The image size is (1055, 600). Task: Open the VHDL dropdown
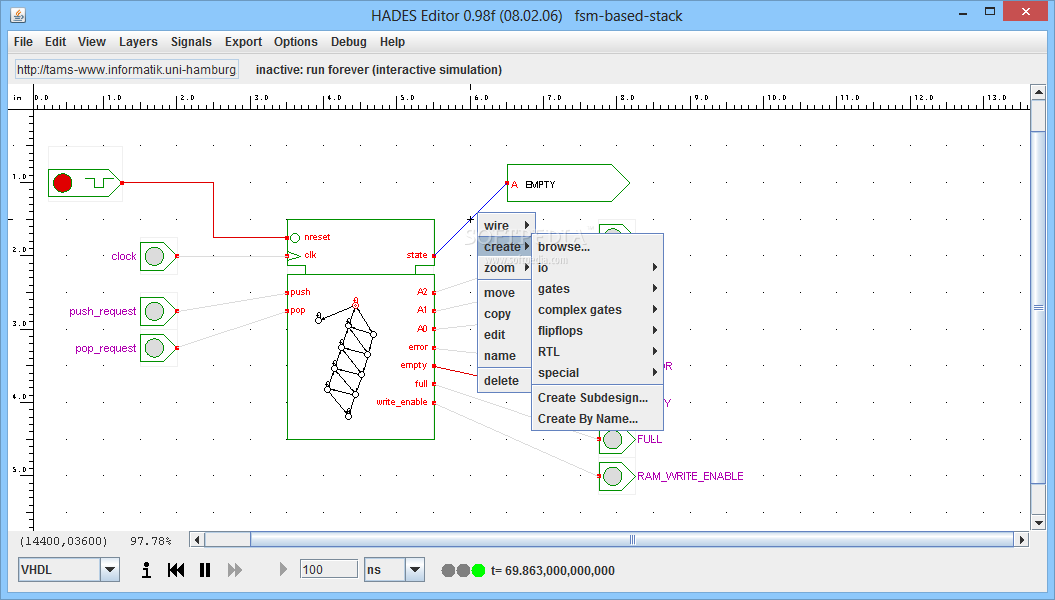tap(110, 570)
